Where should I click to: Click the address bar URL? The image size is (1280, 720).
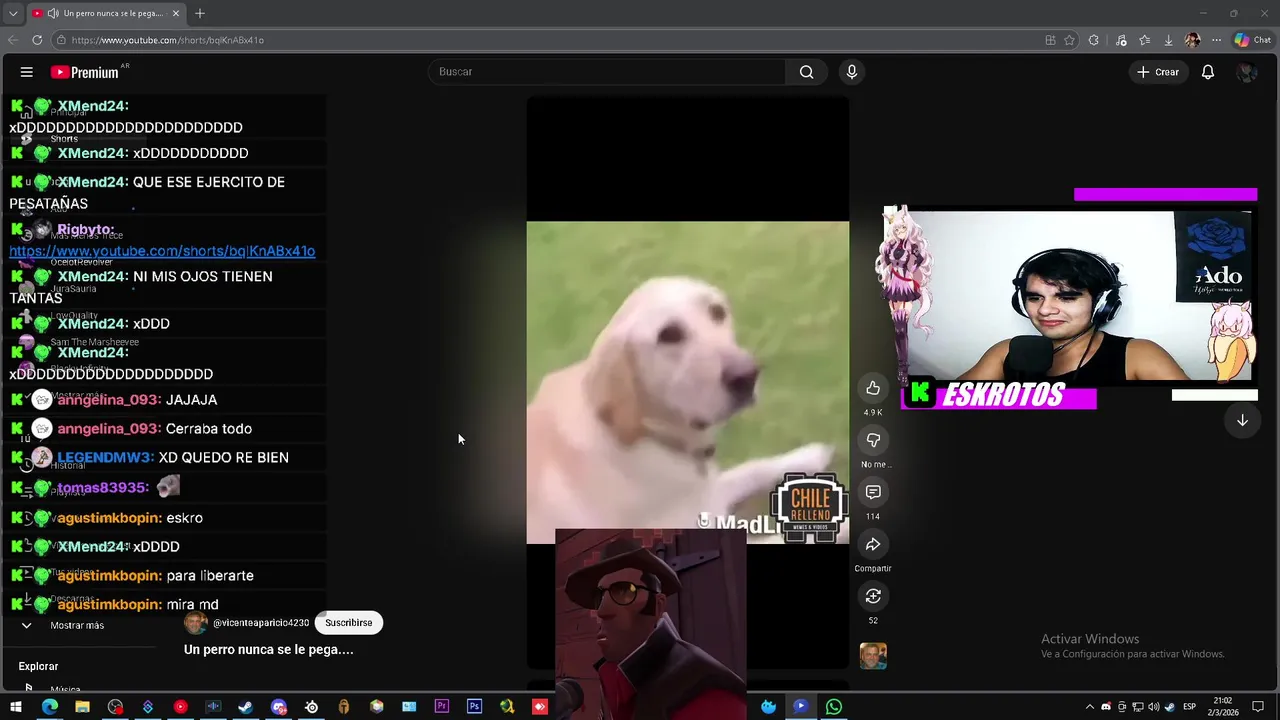pos(168,40)
